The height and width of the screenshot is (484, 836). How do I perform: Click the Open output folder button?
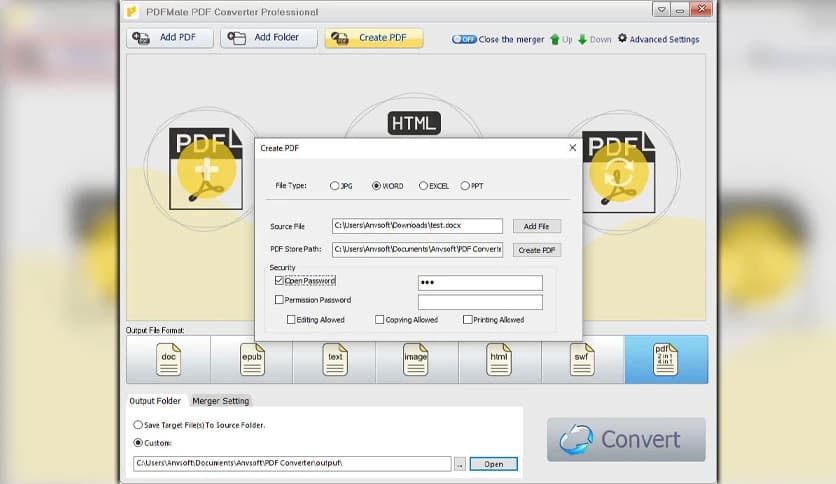click(x=494, y=464)
